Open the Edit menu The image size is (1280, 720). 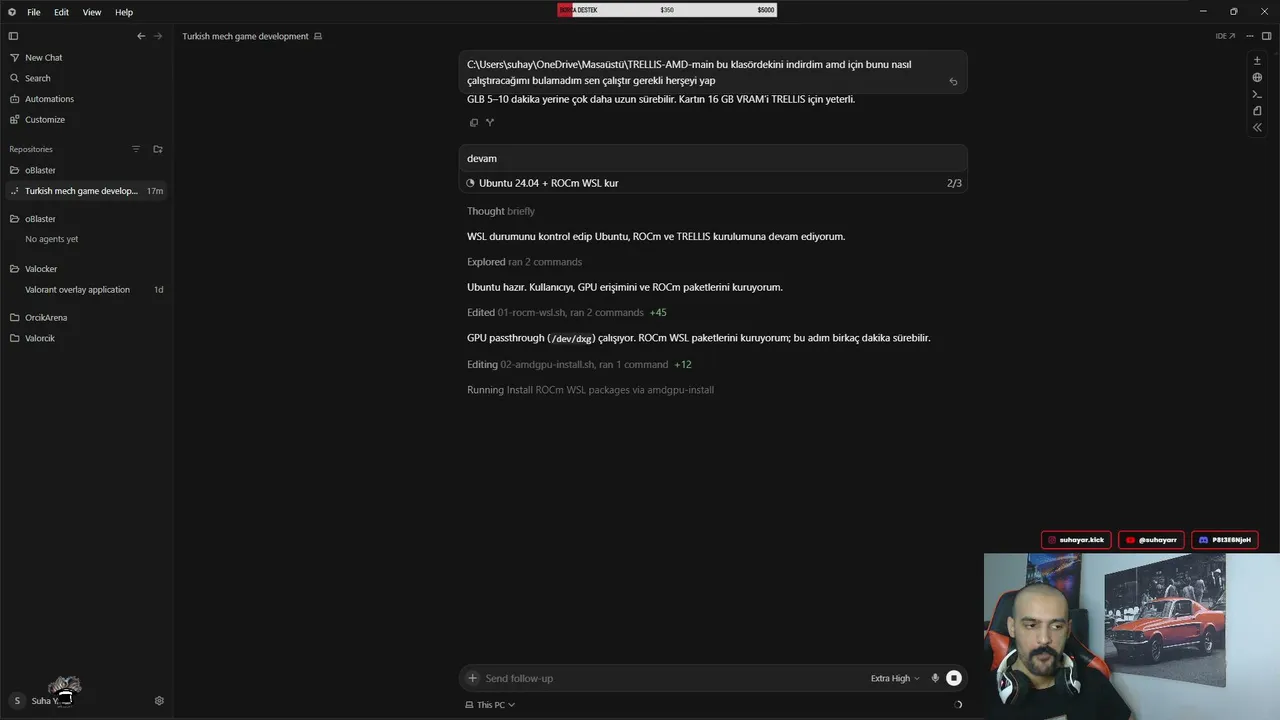[x=62, y=12]
